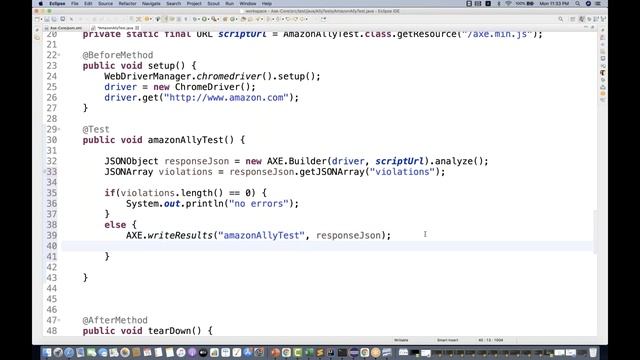Viewport: 640px width, 360px height.
Task: Open the Navigate menu
Action: point(151,3)
